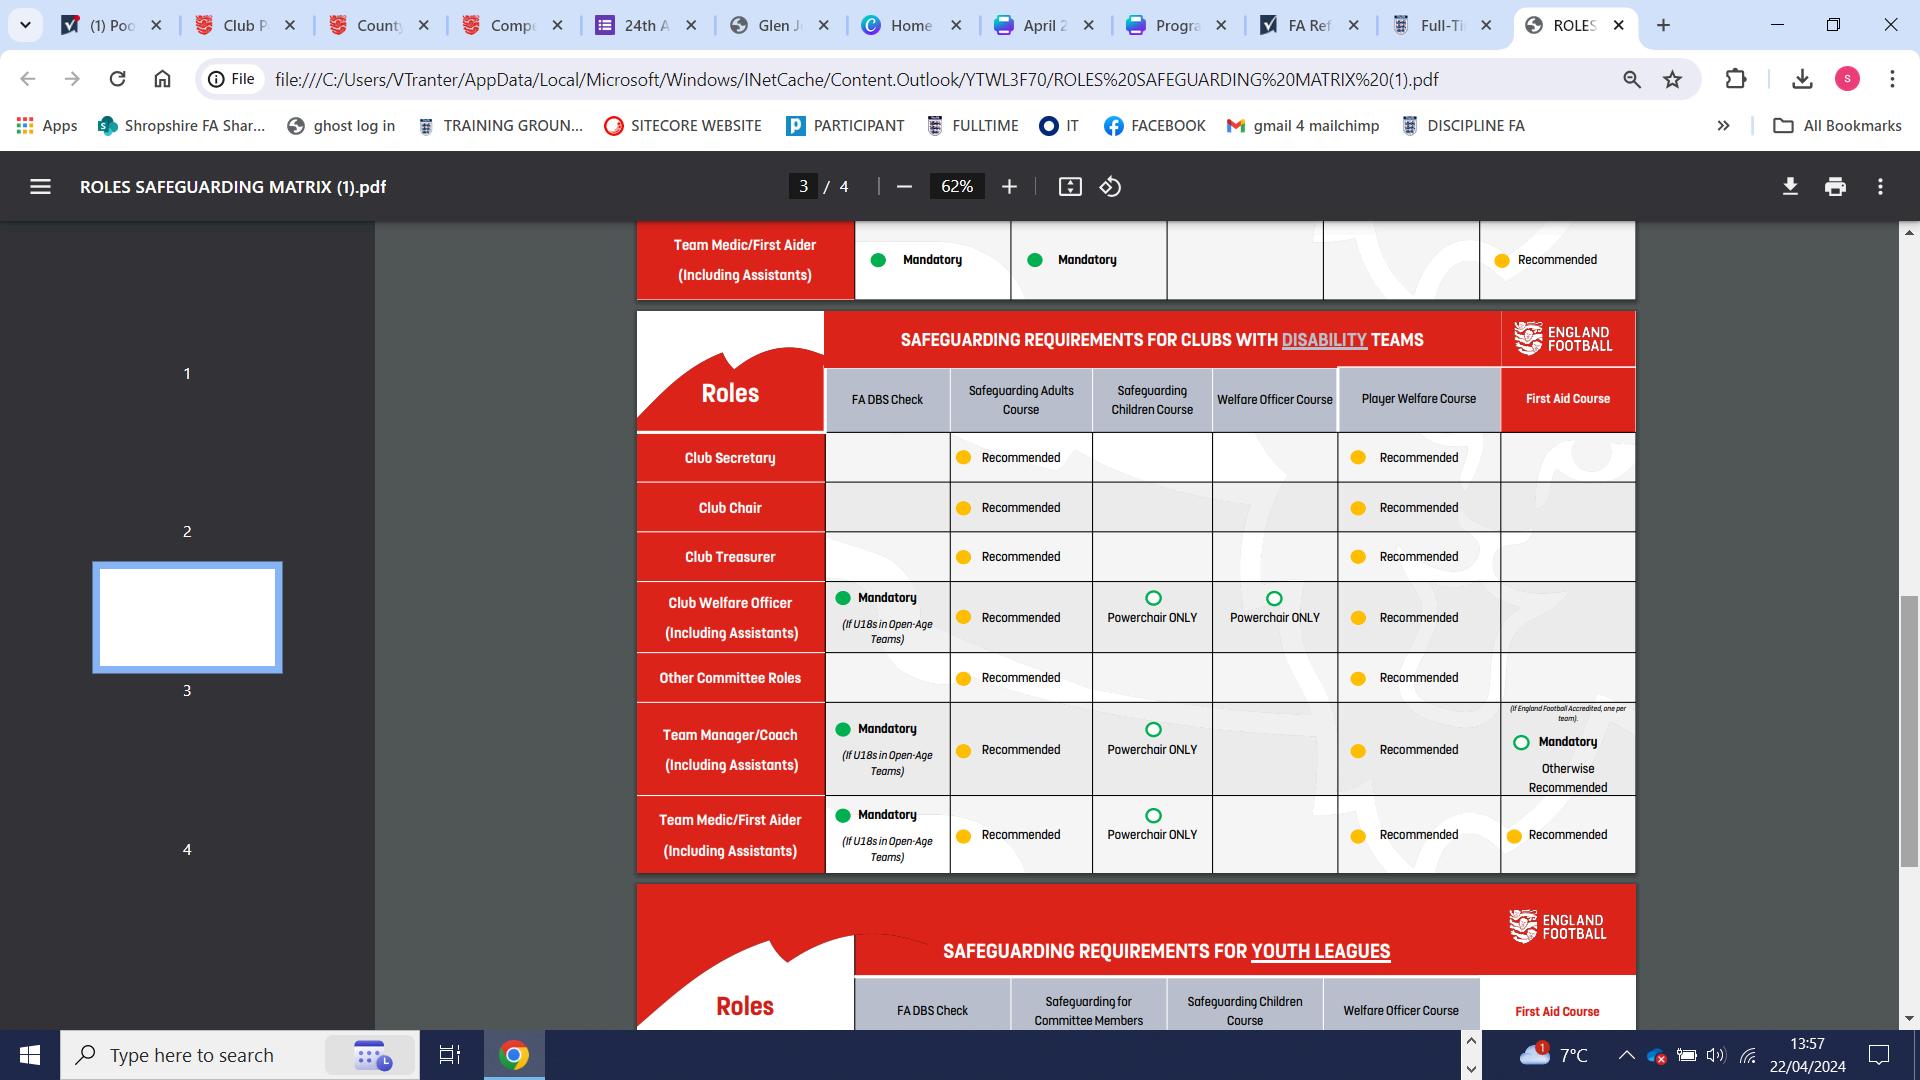Select page 3 thumbnail in sidebar
Viewport: 1920px width, 1080px height.
(x=187, y=617)
